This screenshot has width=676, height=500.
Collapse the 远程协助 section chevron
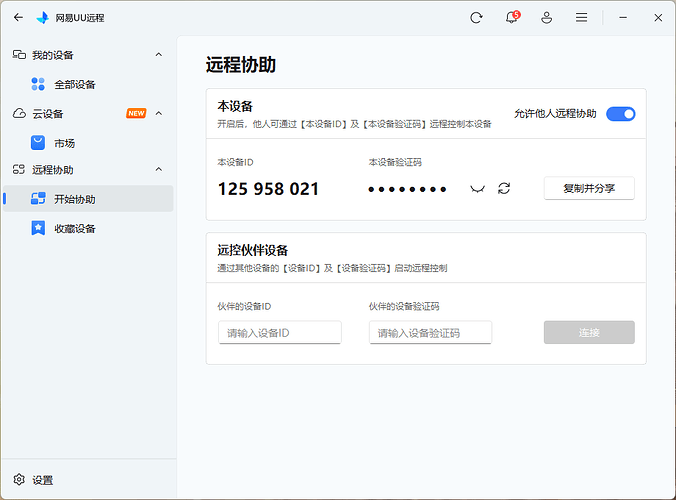159,169
